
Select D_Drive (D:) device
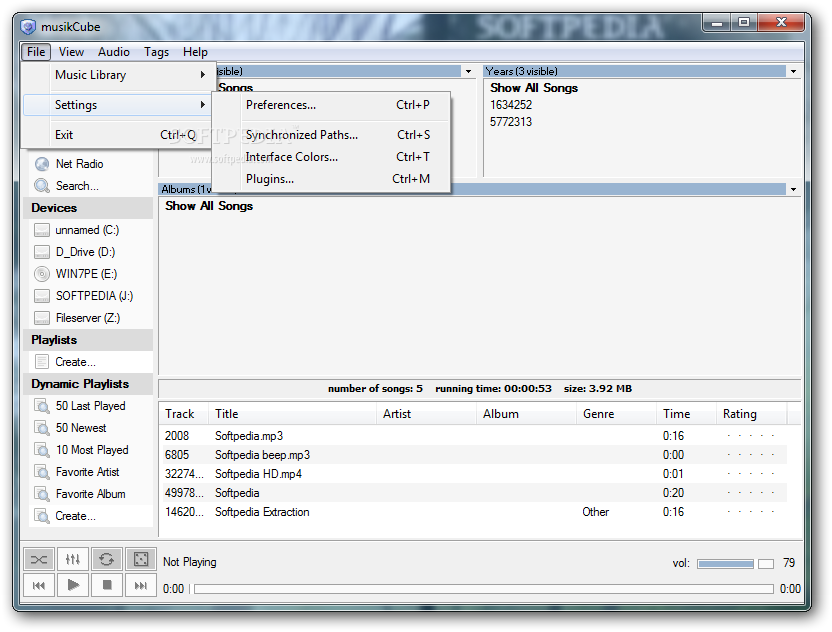(x=85, y=252)
